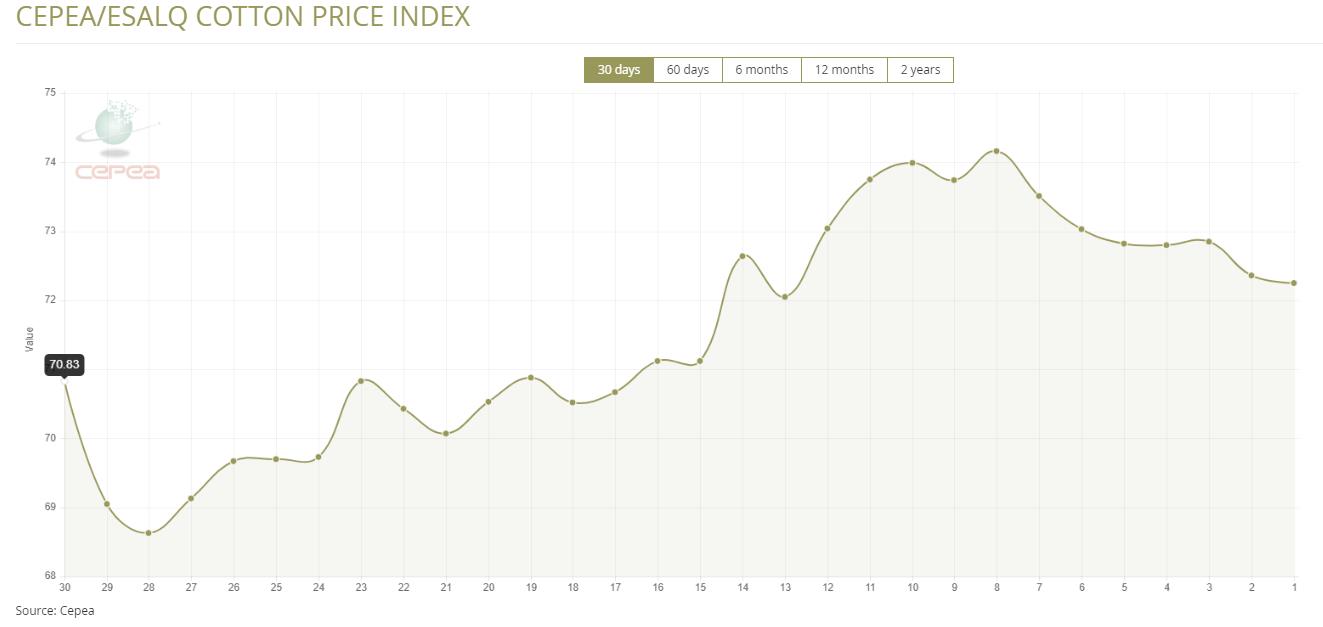Select the 30 days range button
This screenshot has height=627, width=1323.
[618, 70]
